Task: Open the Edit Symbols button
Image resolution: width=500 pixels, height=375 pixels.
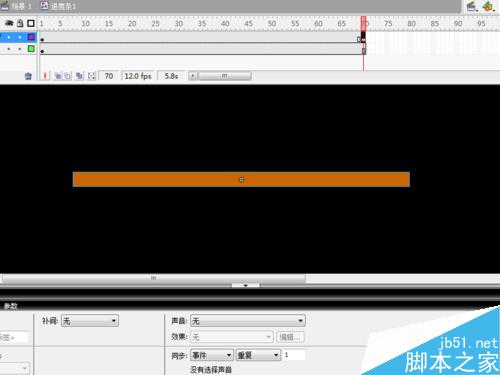Action: click(x=488, y=6)
